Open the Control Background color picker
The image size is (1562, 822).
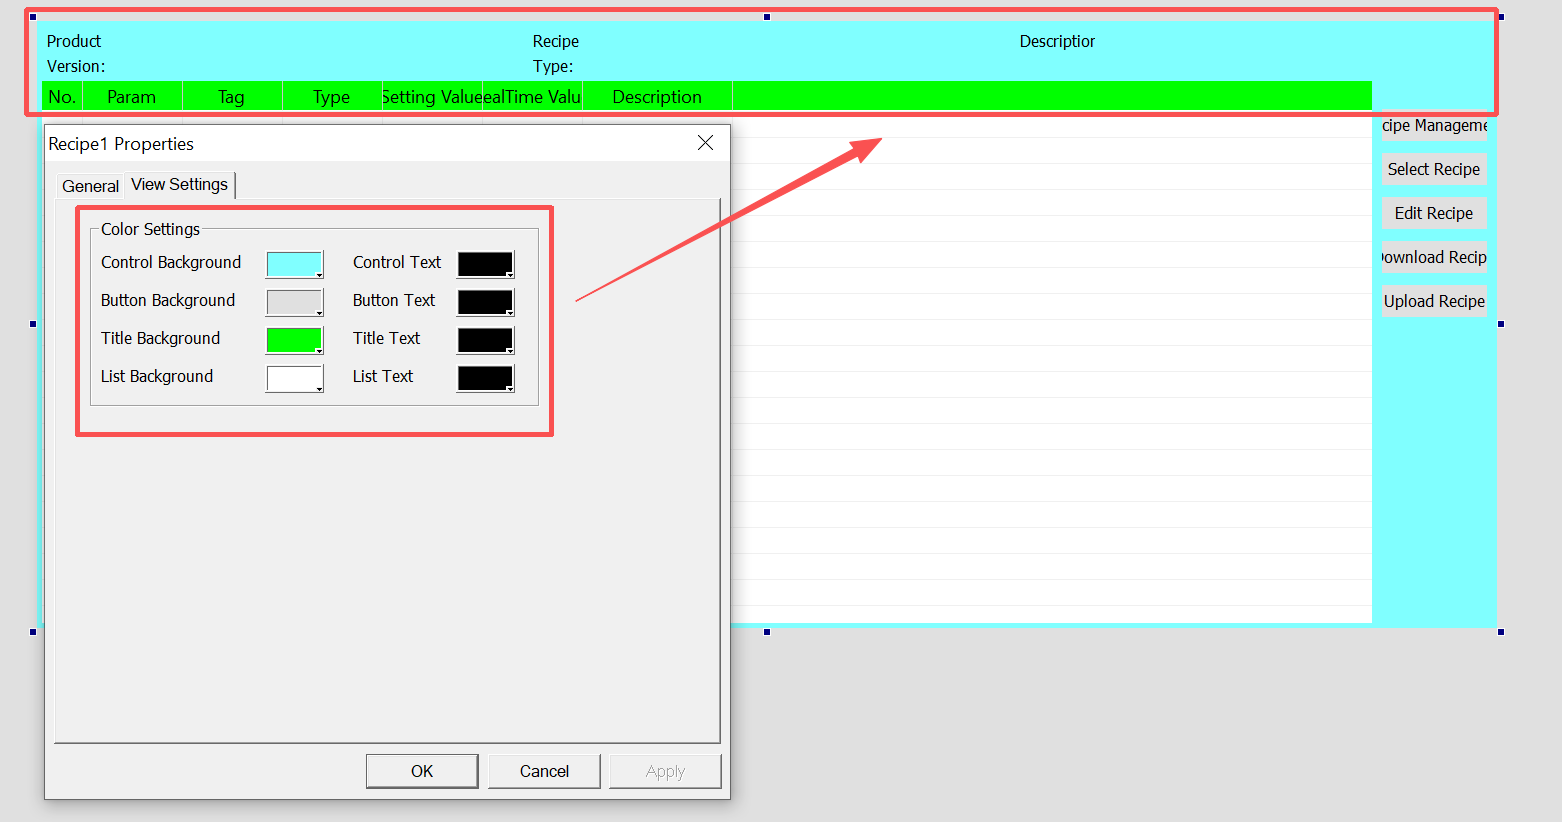pos(294,264)
